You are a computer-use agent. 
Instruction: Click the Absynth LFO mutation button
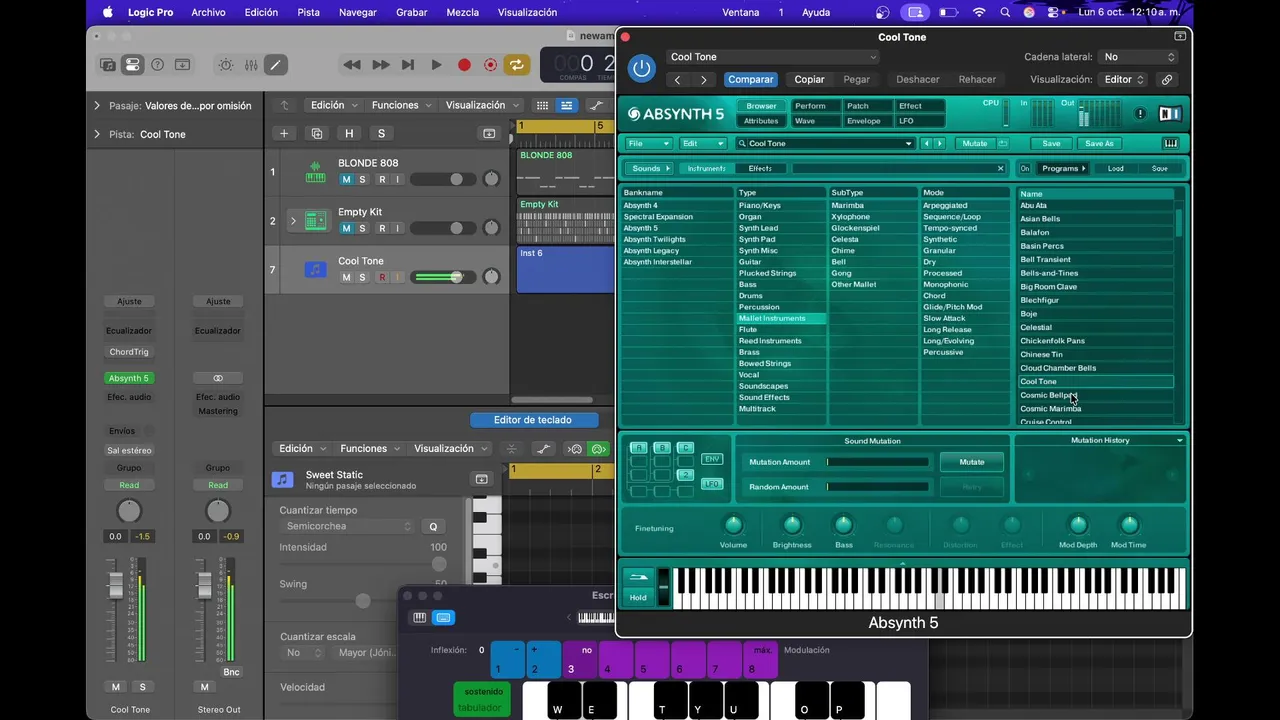[712, 484]
